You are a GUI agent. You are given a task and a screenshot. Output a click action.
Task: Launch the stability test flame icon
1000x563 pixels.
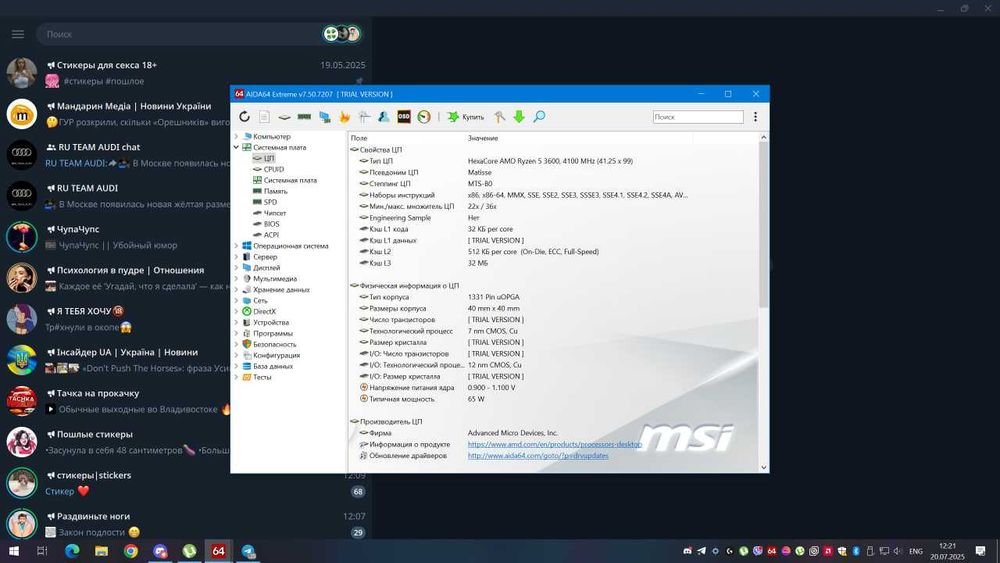click(x=344, y=117)
